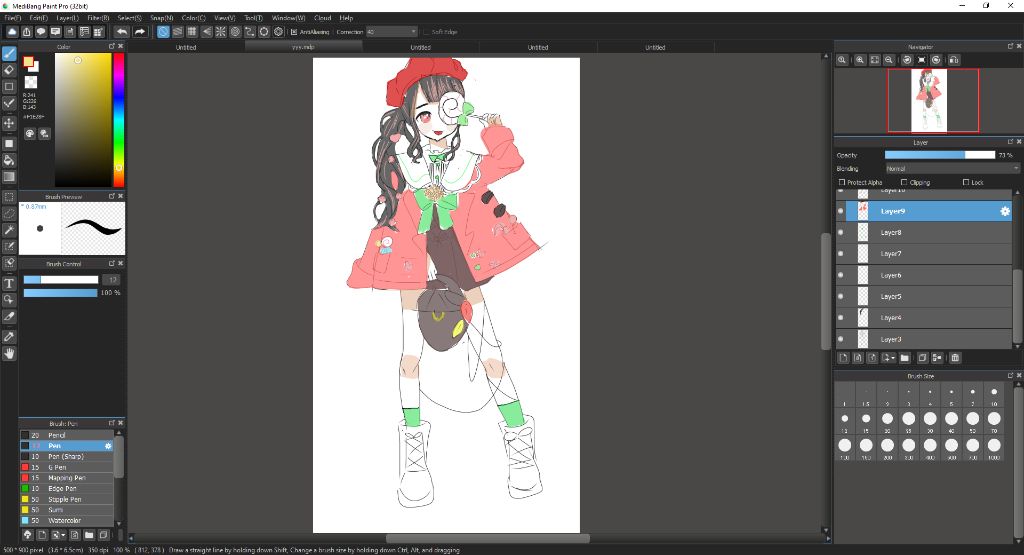This screenshot has height=555, width=1024.
Task: Open the Correction value dropdown
Action: click(x=391, y=31)
